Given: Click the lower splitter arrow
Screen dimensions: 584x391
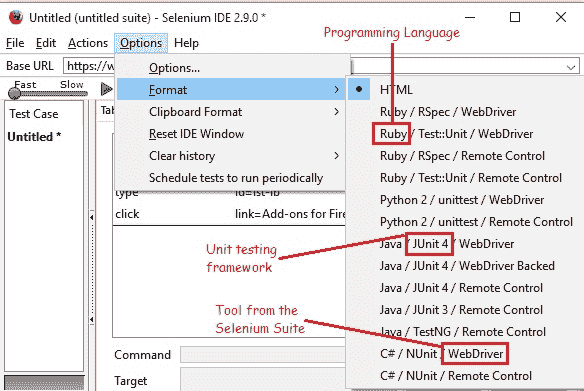Looking at the screenshot, I should (x=92, y=320).
